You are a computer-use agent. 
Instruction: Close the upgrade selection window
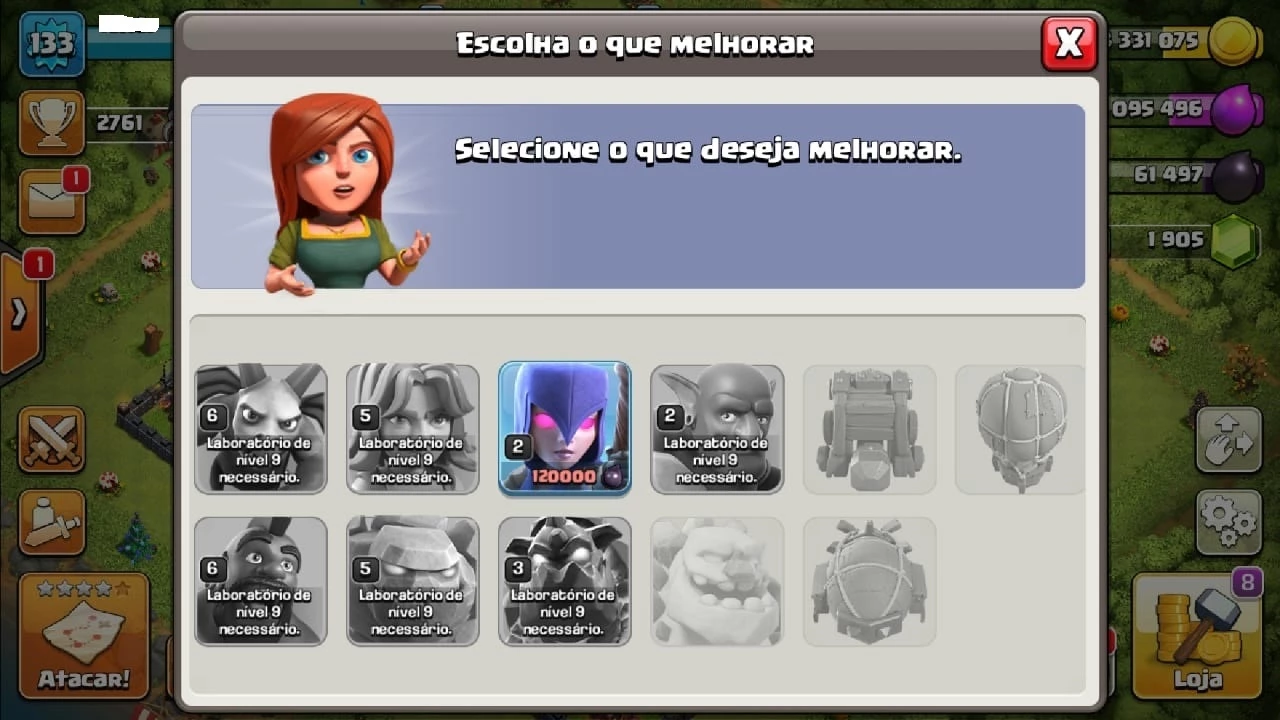(1069, 43)
